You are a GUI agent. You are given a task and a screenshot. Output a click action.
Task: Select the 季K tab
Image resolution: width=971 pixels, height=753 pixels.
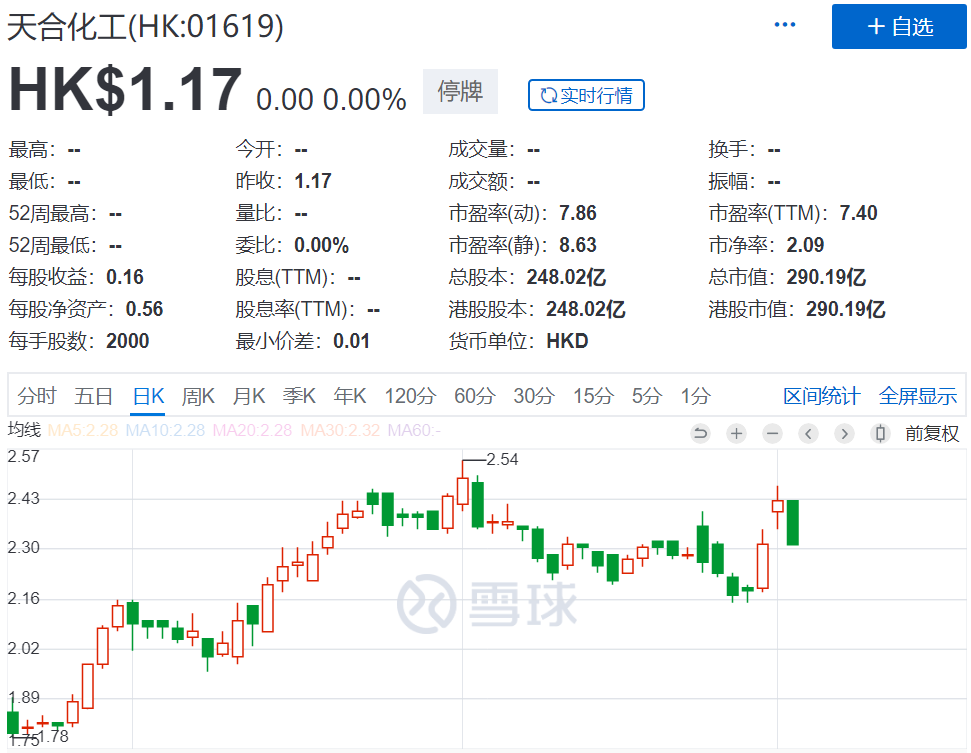click(x=299, y=396)
